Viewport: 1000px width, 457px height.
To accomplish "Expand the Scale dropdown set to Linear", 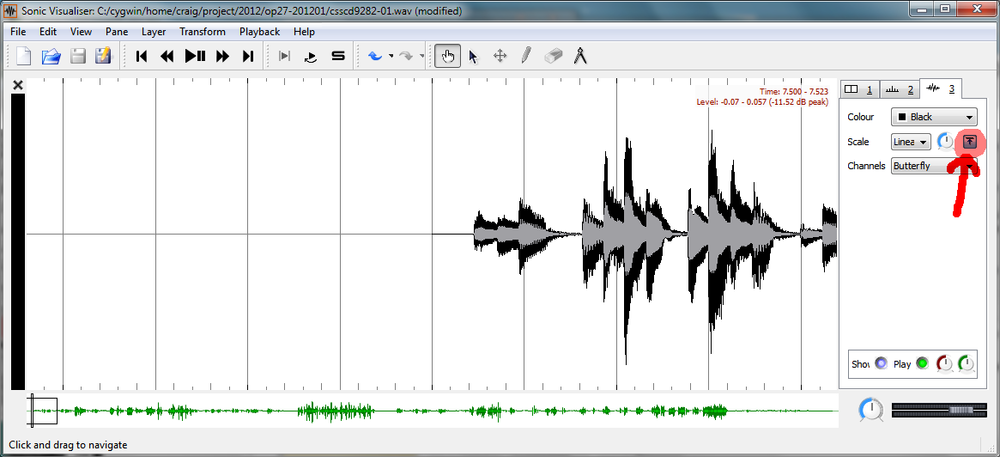I will pos(911,142).
